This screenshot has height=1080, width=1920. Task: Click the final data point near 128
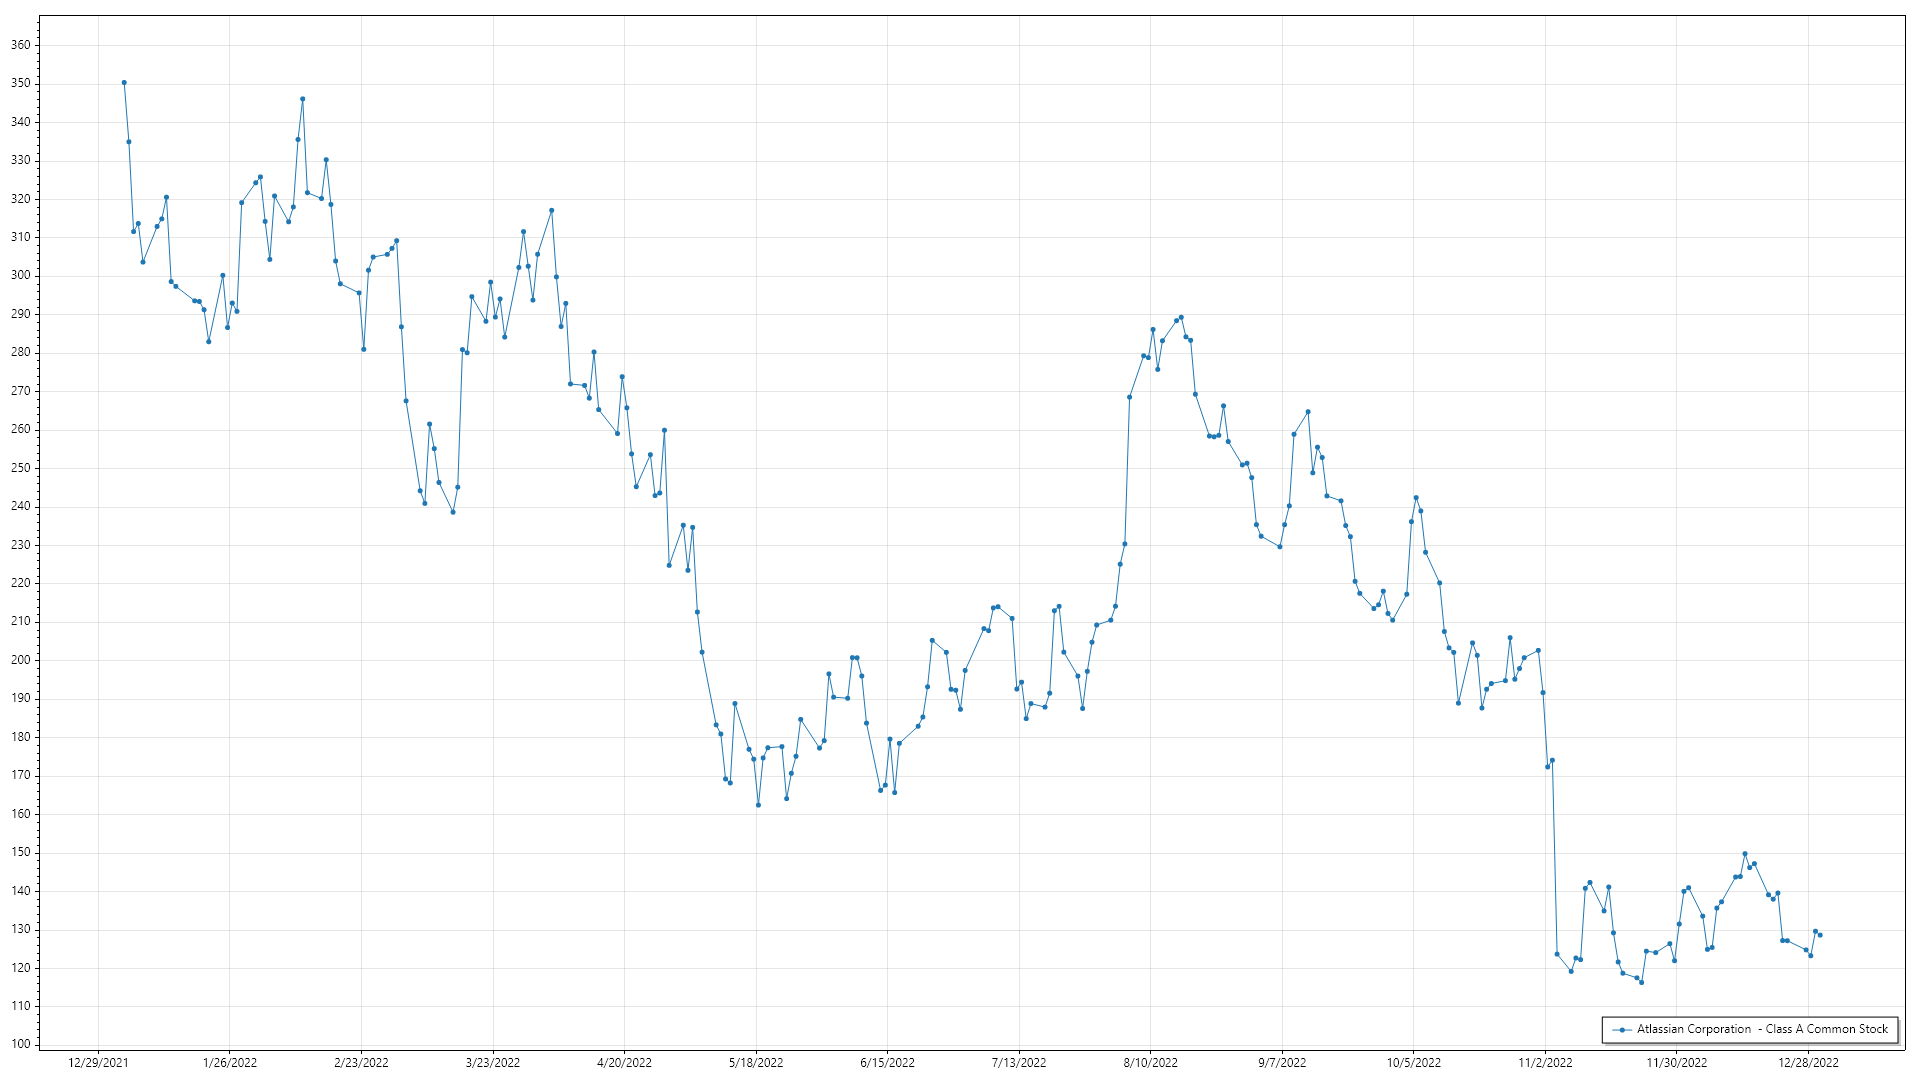tap(1820, 935)
